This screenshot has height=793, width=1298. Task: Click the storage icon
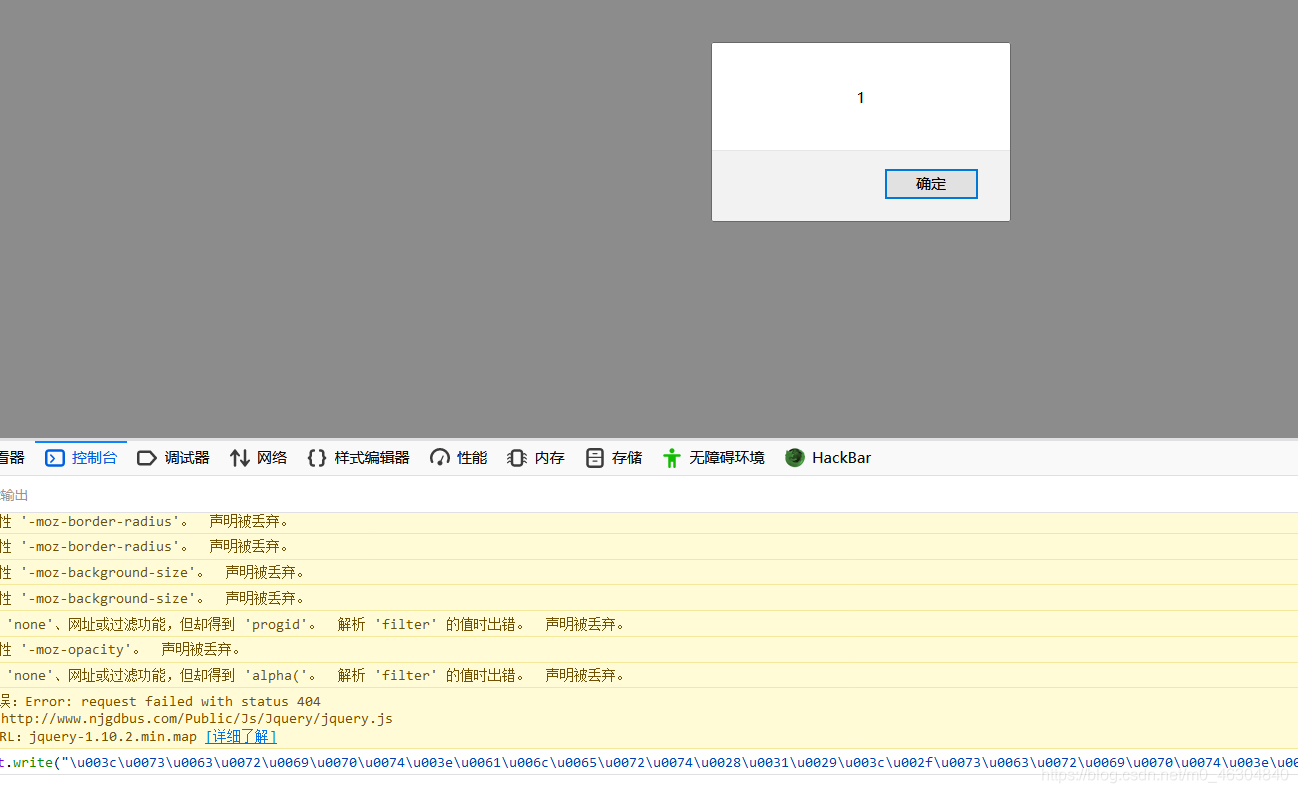[x=595, y=458]
